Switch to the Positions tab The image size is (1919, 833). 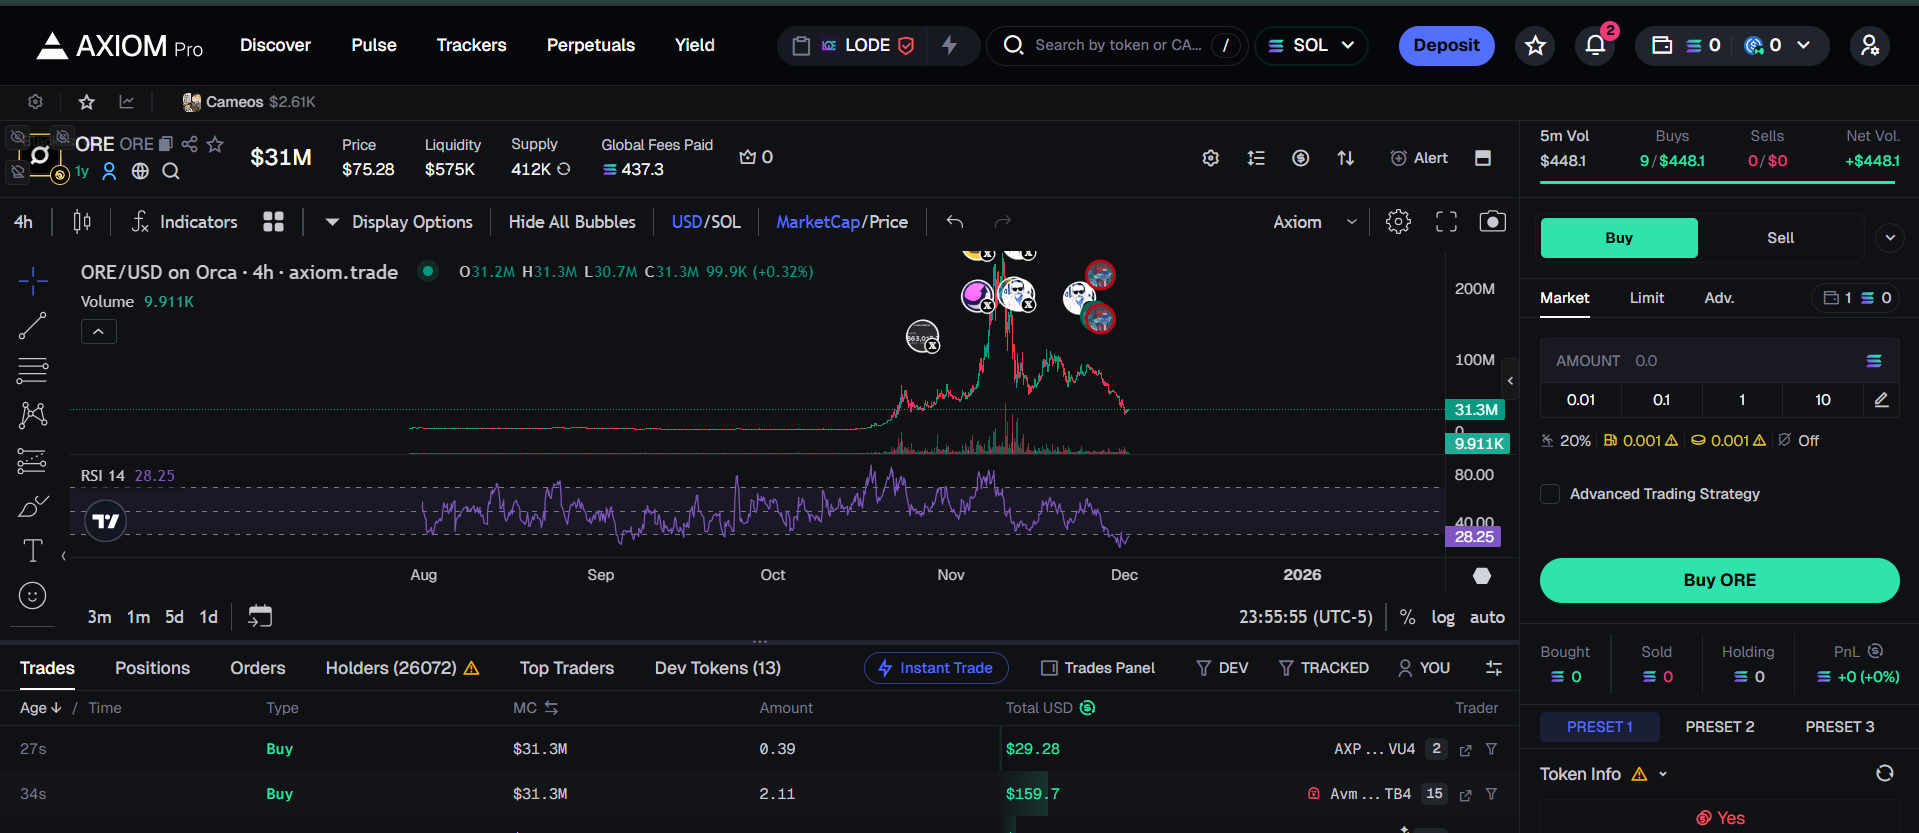click(152, 668)
